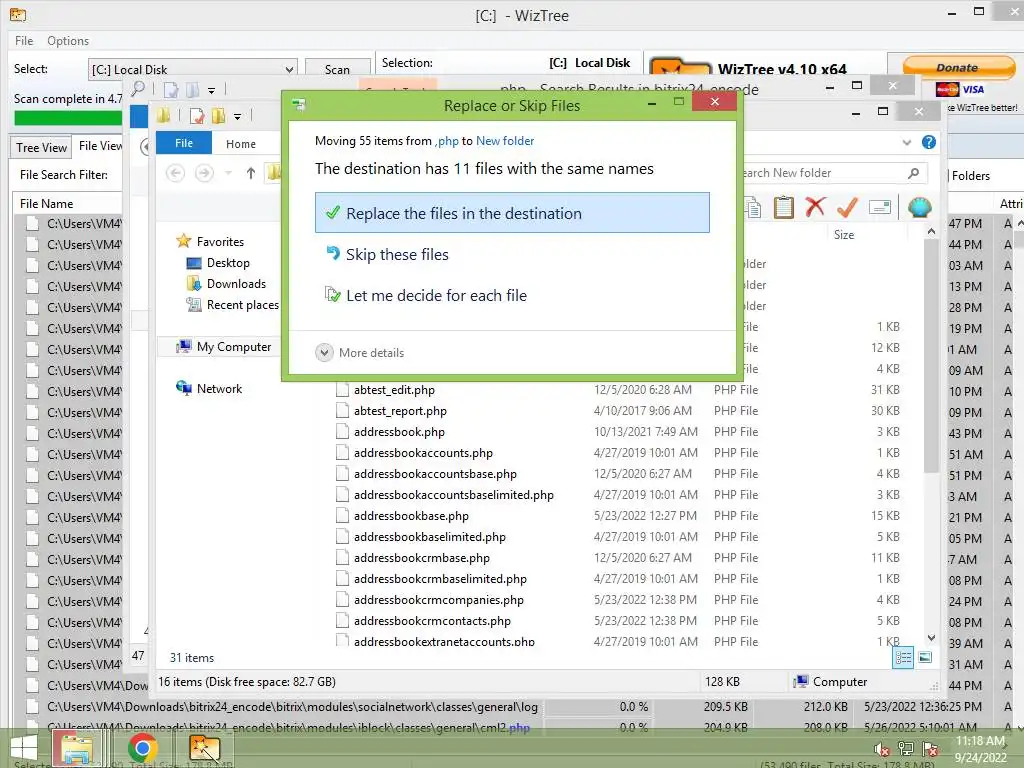1024x768 pixels.
Task: Select file abtest_report.php
Action: 400,411
